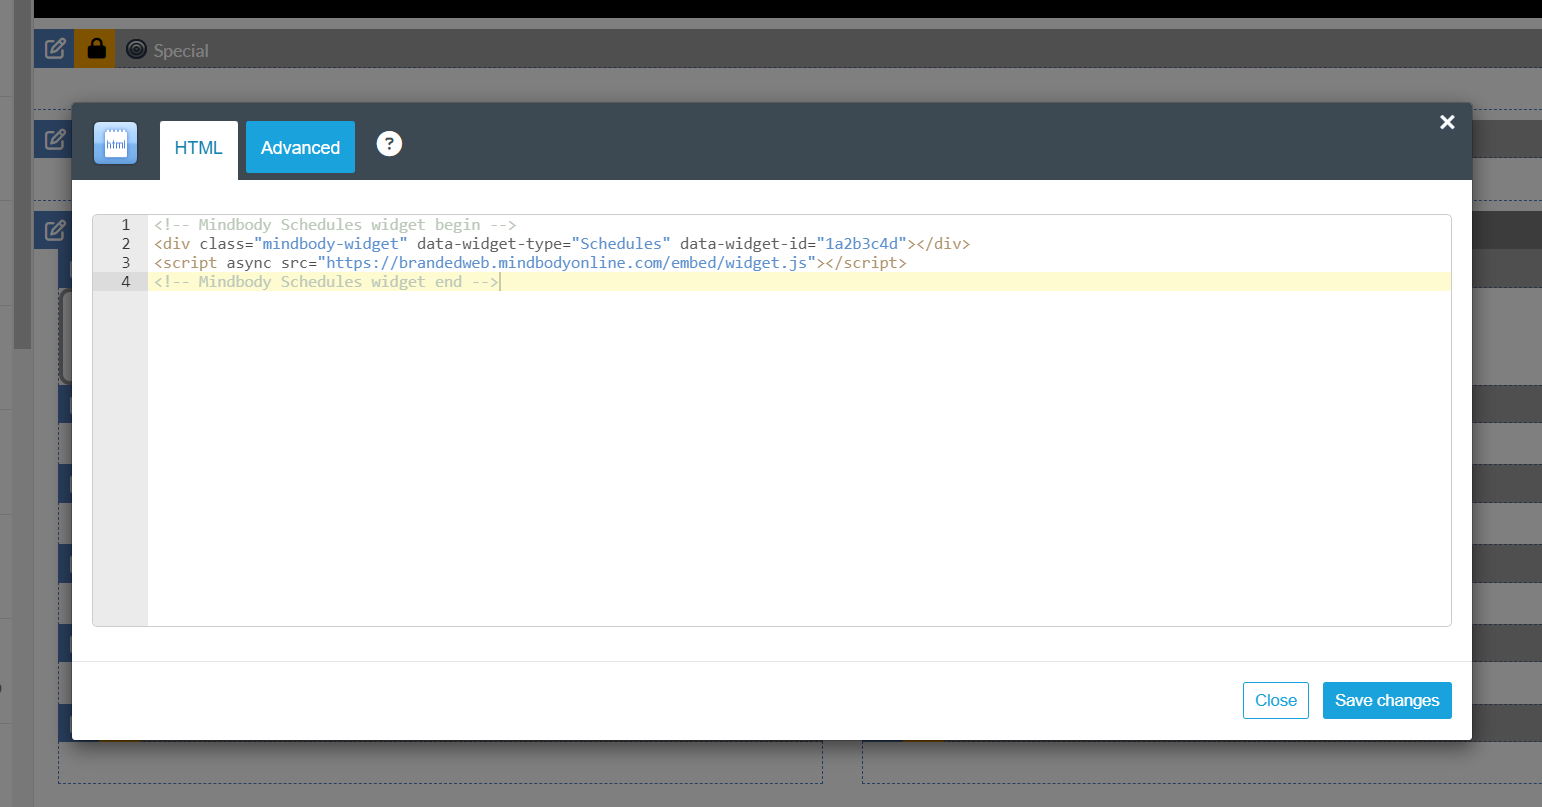
Task: Click the orange lock icon
Action: point(96,48)
